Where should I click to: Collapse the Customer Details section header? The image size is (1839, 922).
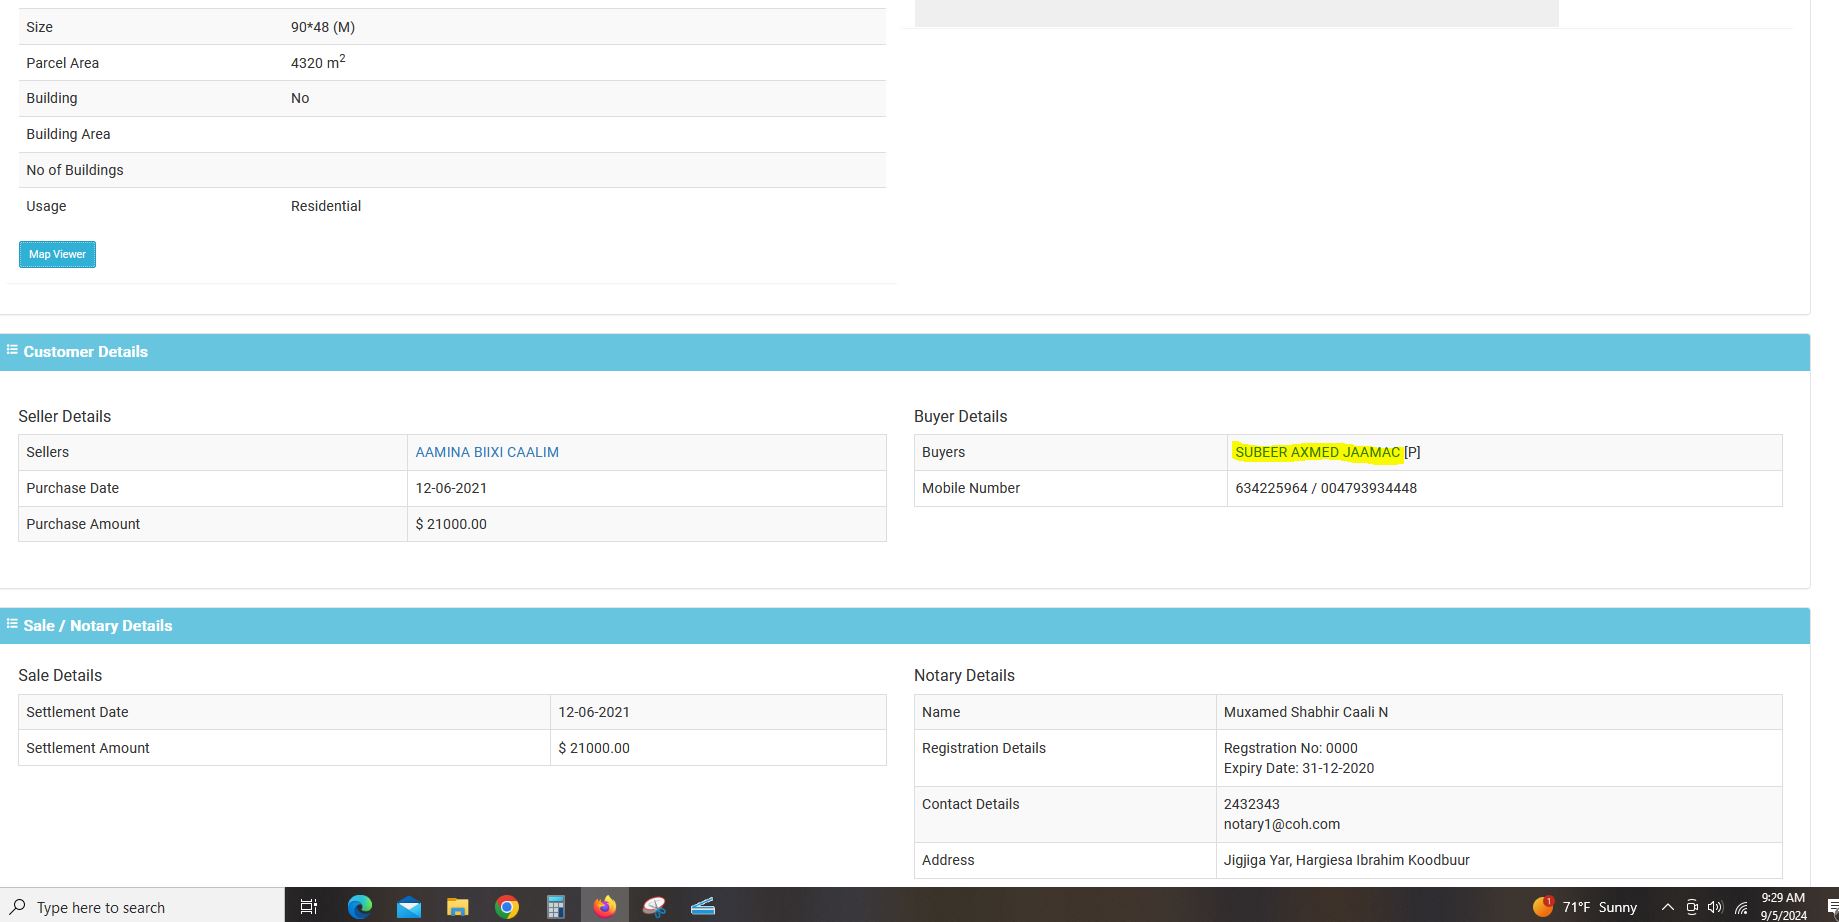[x=905, y=352]
